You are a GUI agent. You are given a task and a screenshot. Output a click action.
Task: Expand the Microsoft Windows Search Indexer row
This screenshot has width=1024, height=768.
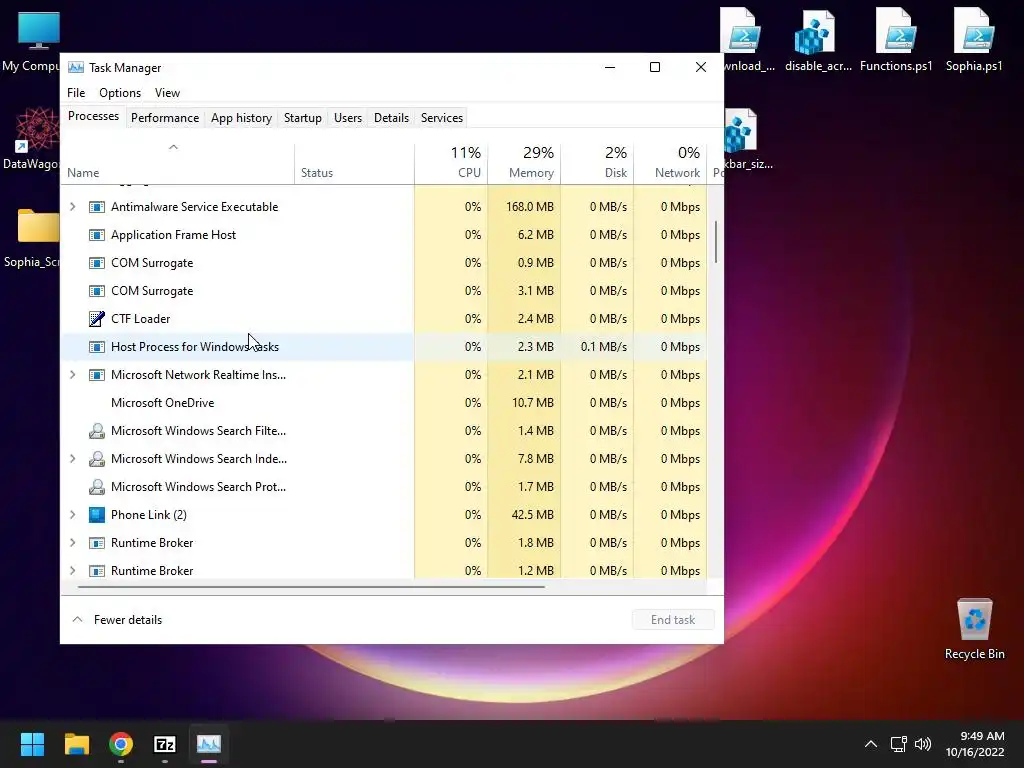point(72,459)
